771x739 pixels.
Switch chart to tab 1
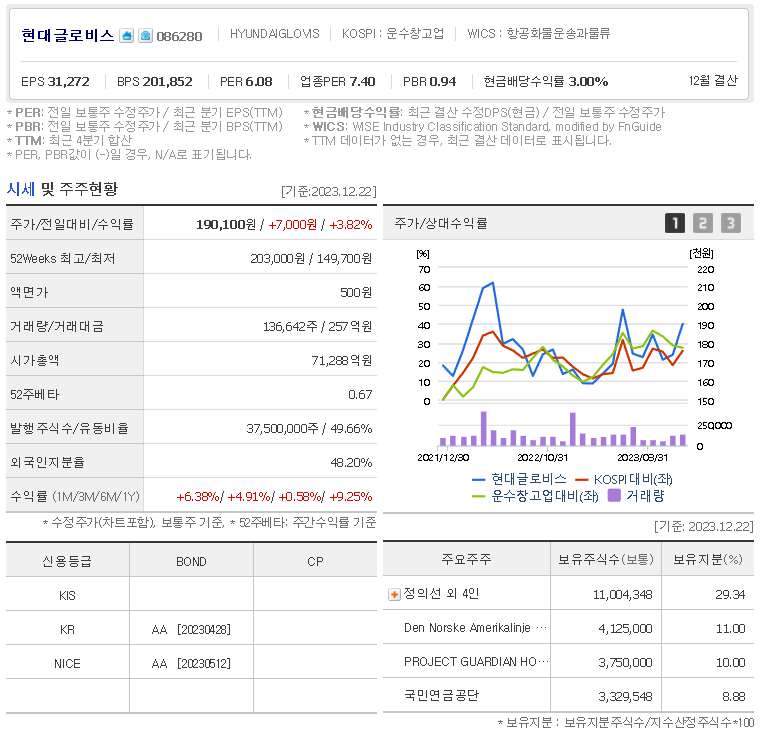675,223
